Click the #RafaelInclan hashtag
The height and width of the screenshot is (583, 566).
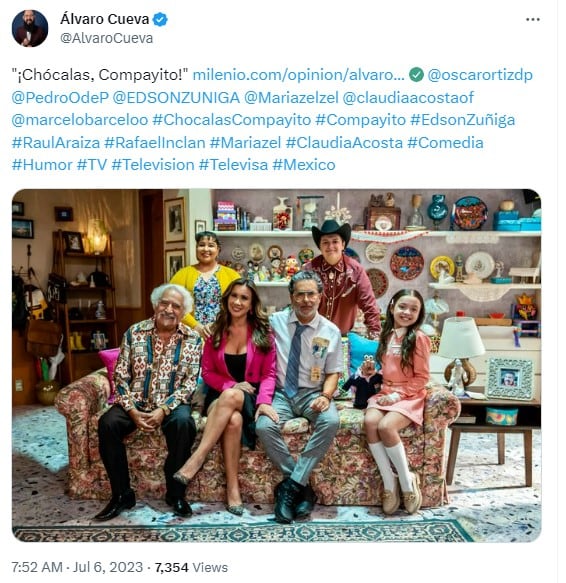coord(155,143)
